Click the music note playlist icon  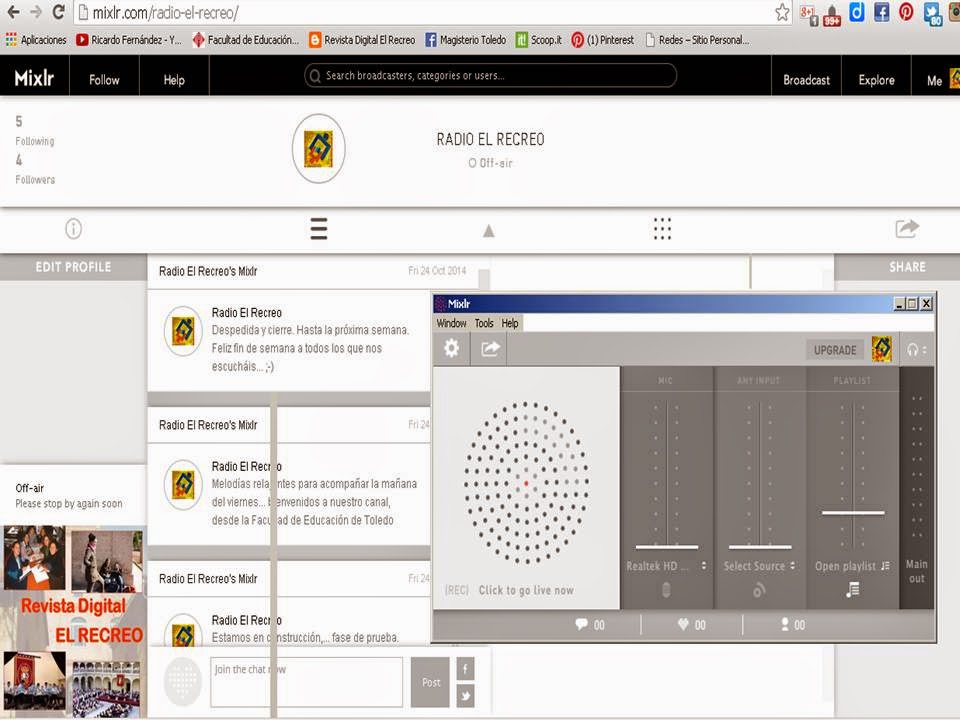pyautogui.click(x=852, y=590)
